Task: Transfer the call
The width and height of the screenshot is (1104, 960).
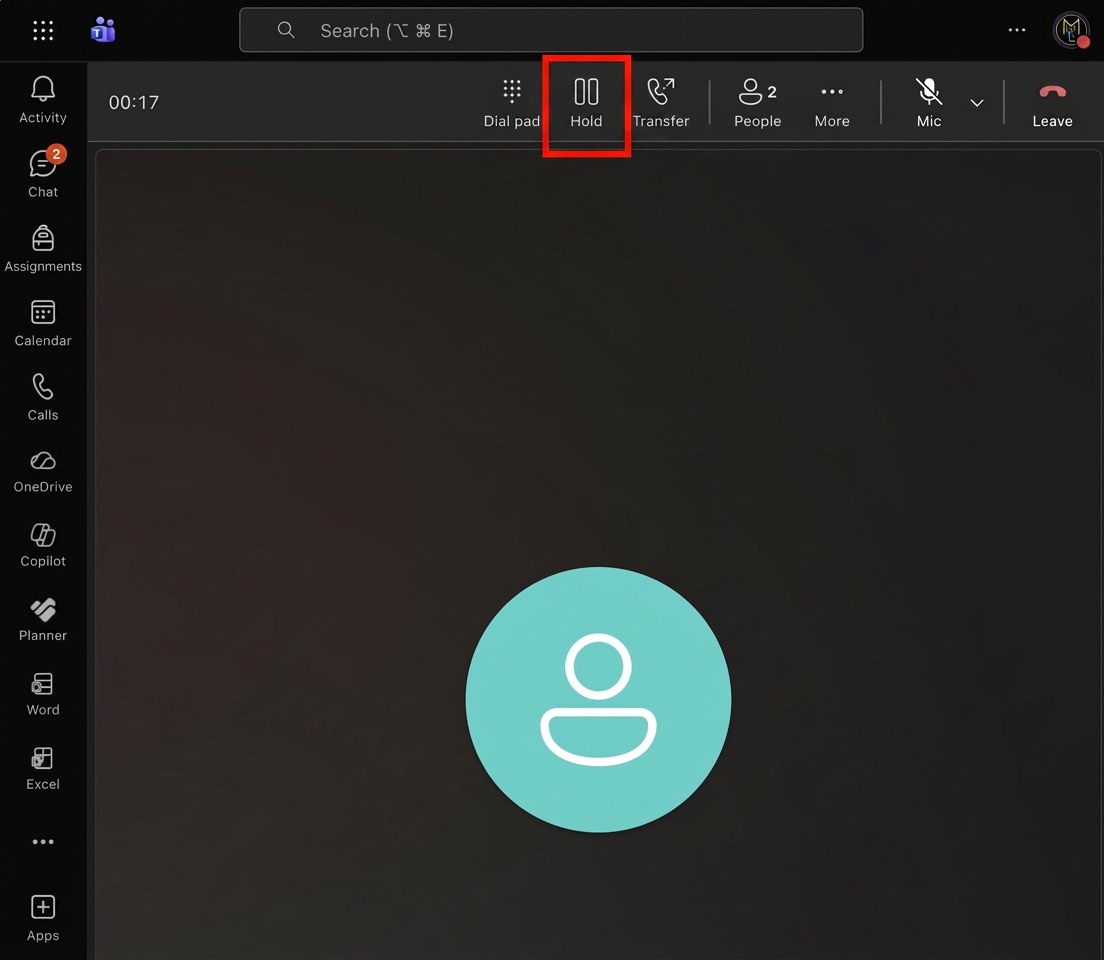Action: tap(660, 103)
